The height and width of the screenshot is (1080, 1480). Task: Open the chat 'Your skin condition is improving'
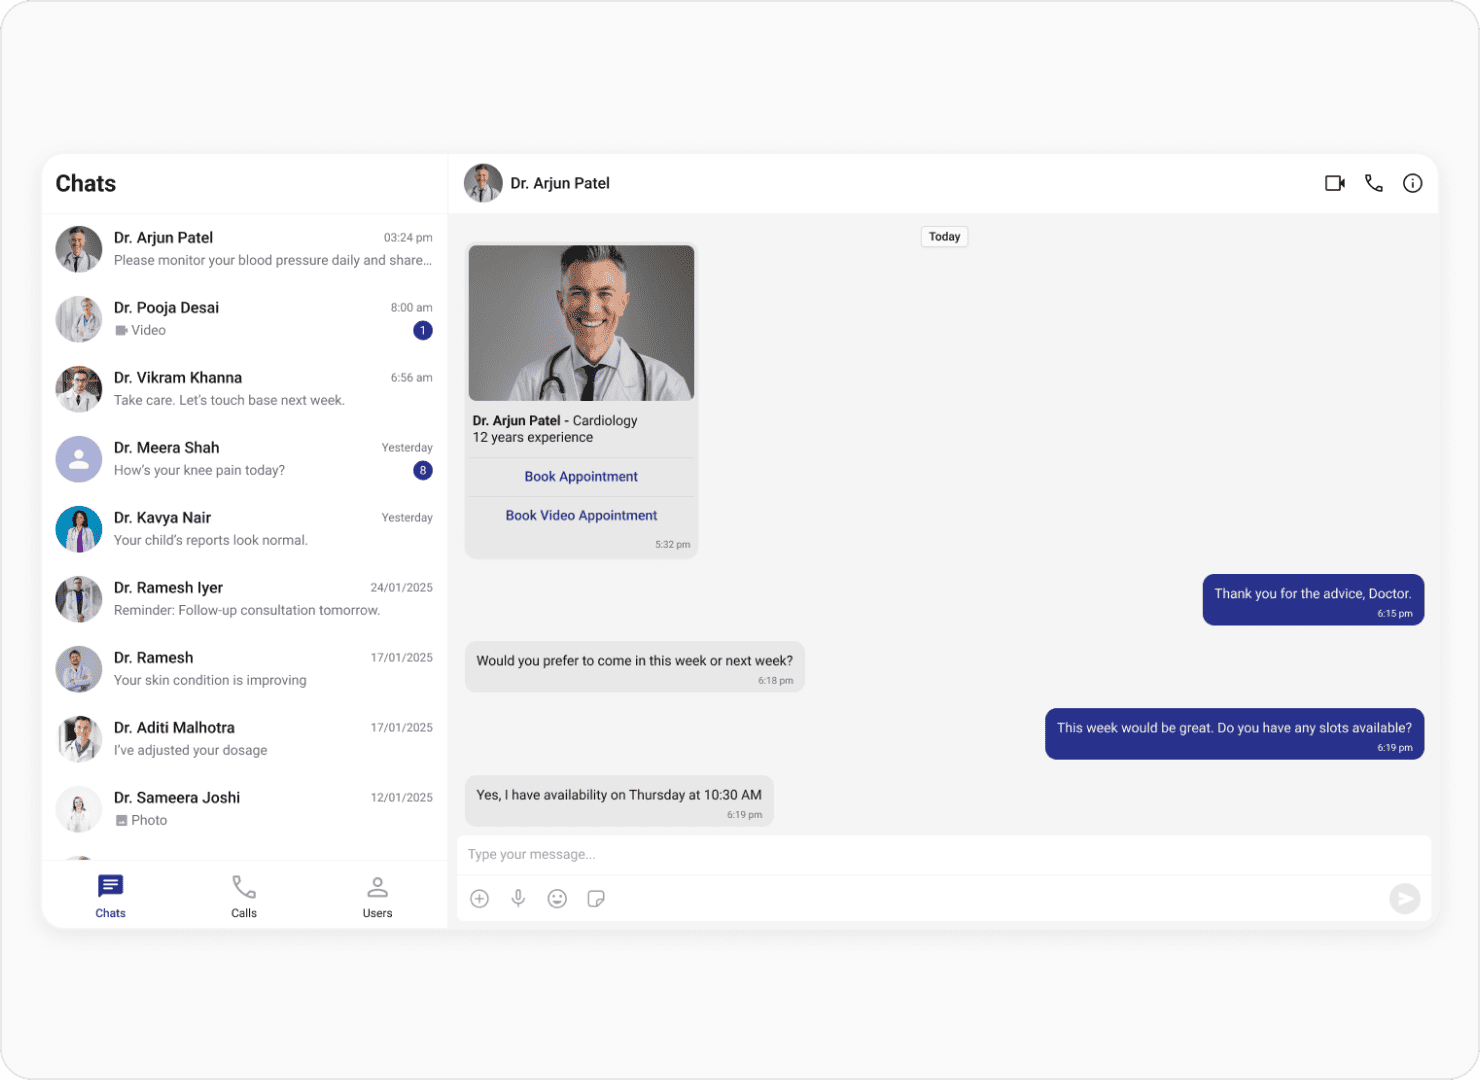pyautogui.click(x=244, y=669)
